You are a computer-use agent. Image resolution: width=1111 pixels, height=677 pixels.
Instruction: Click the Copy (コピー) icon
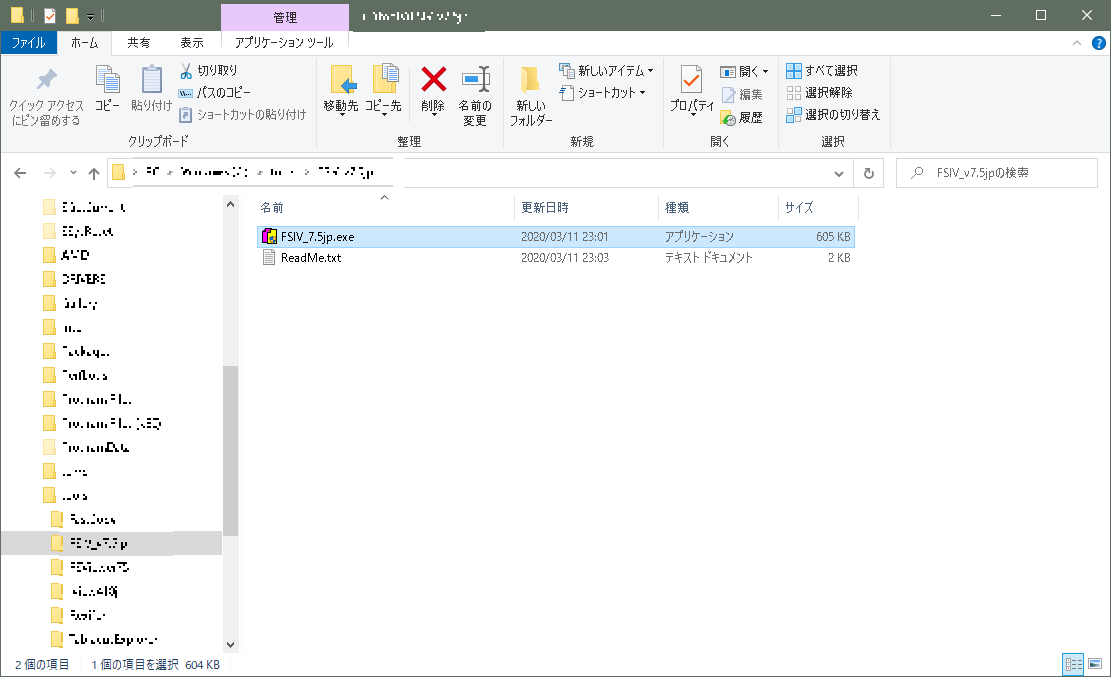tap(107, 80)
